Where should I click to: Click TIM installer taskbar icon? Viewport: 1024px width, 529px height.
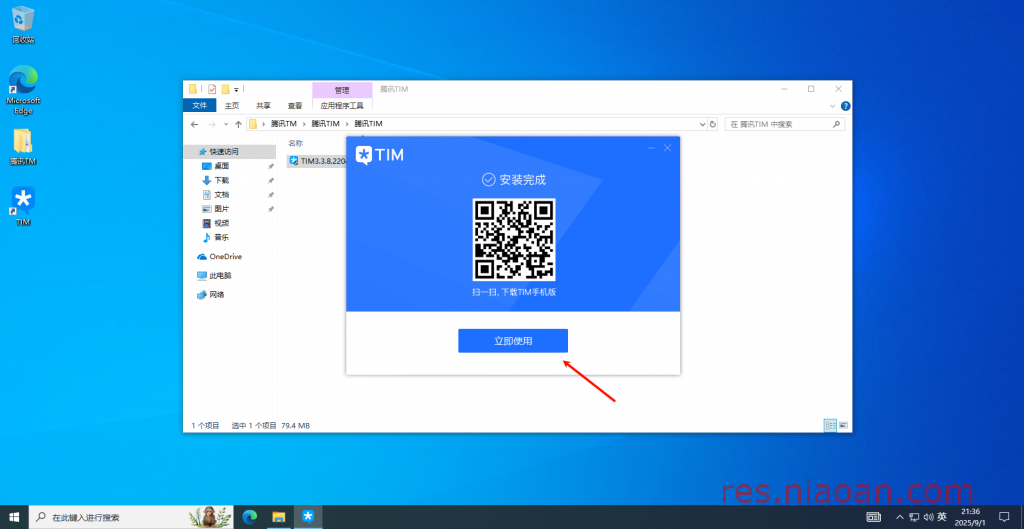click(308, 517)
